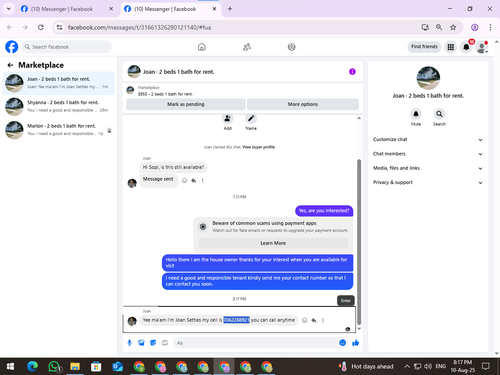Click Mark as pending button
Viewport: 500px width, 375px height.
coord(186,104)
